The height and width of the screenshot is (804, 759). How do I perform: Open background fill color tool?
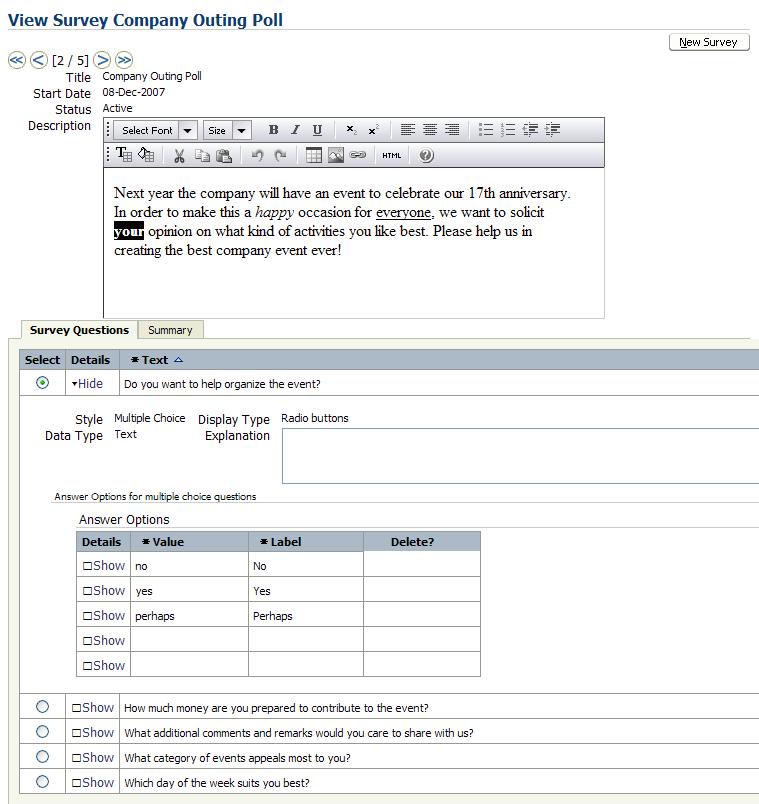tap(146, 155)
